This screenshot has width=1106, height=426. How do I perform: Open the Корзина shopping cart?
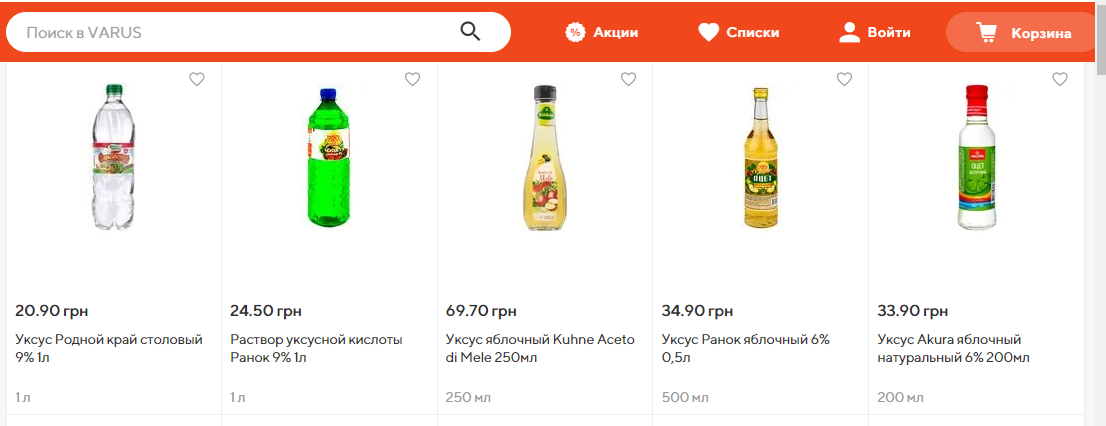click(x=1023, y=33)
